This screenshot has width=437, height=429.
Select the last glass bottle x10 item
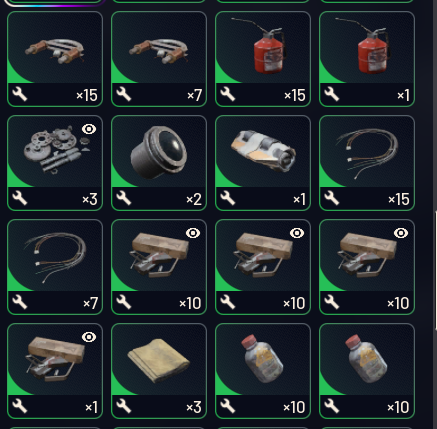pos(367,371)
